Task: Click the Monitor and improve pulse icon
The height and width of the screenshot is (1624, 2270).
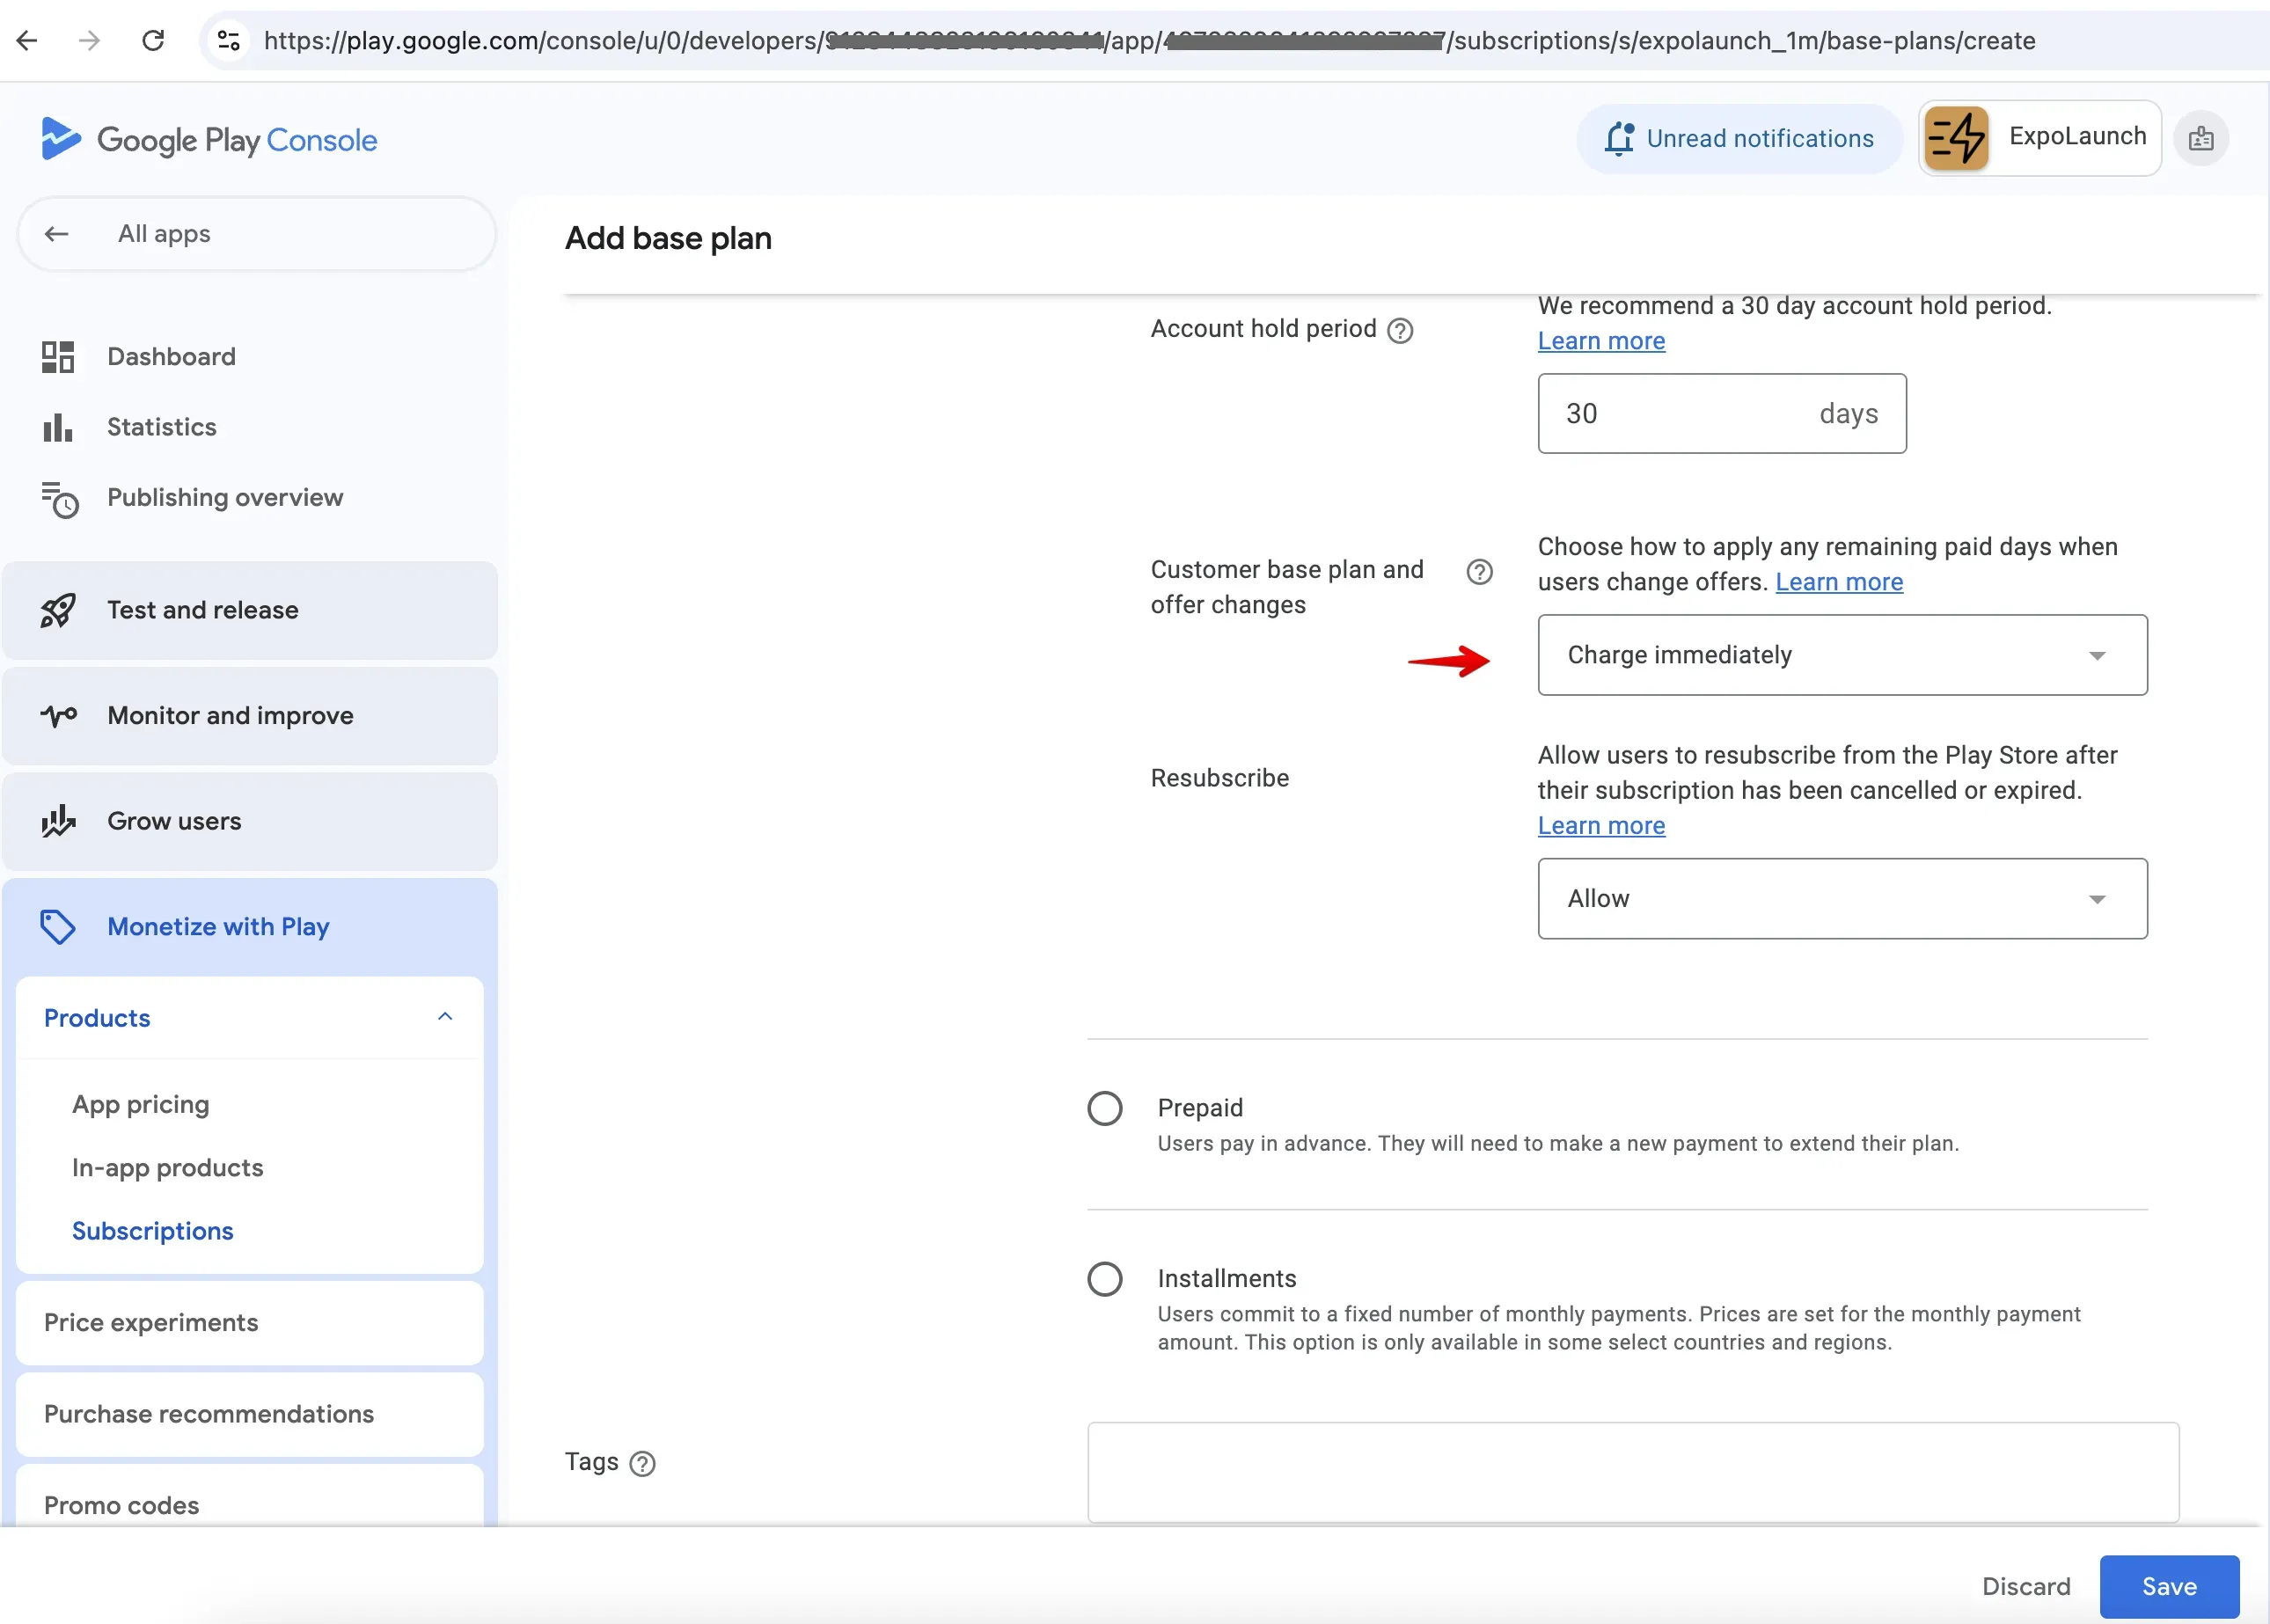Action: tap(58, 716)
